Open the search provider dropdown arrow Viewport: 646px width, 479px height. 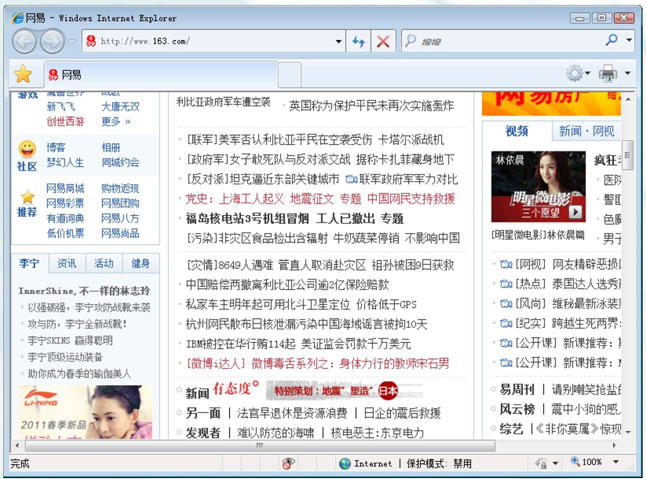pos(629,40)
